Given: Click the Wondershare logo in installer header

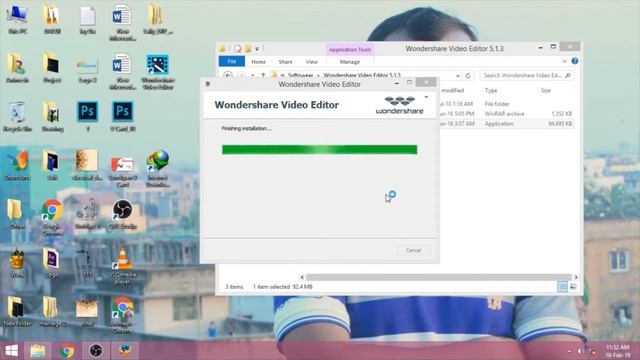Looking at the screenshot, I should point(400,105).
